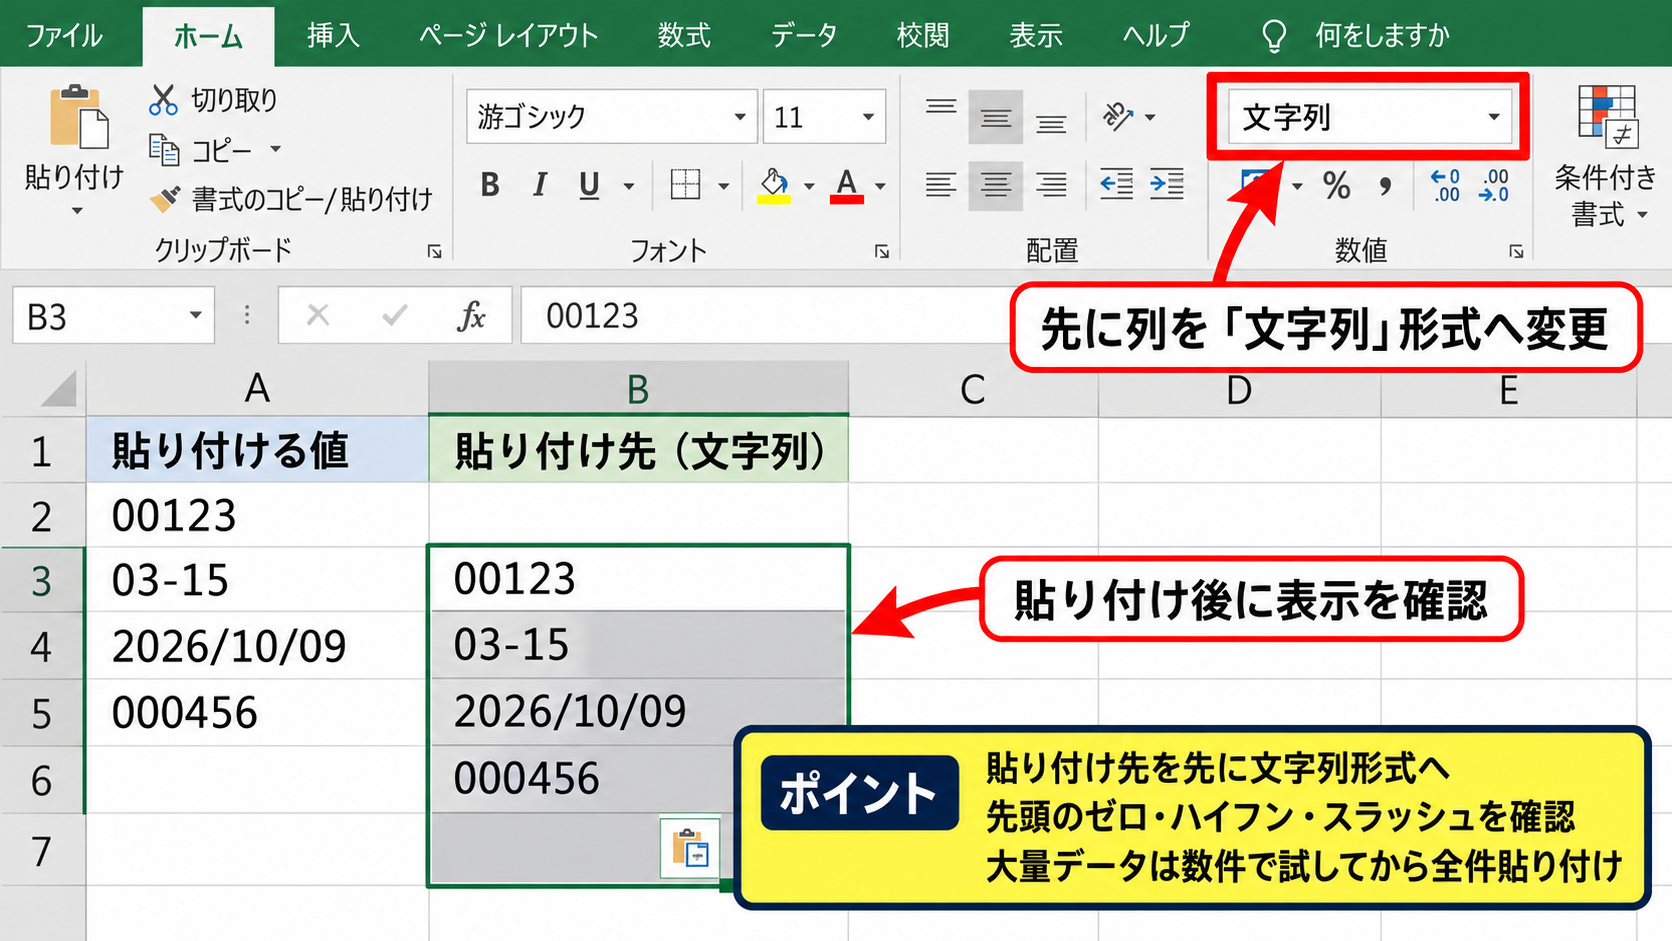Click the Format Painter (書式のコピー/貼り付け) brush
Image resolution: width=1672 pixels, height=941 pixels.
[x=164, y=199]
